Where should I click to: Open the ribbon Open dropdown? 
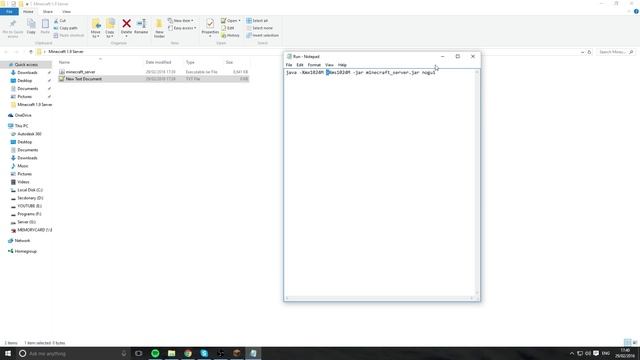coord(231,20)
